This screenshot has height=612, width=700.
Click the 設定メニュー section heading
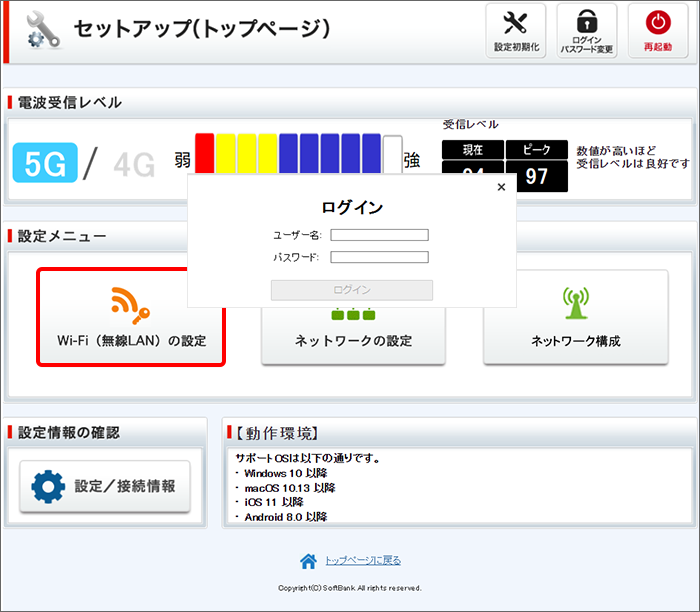(62, 236)
